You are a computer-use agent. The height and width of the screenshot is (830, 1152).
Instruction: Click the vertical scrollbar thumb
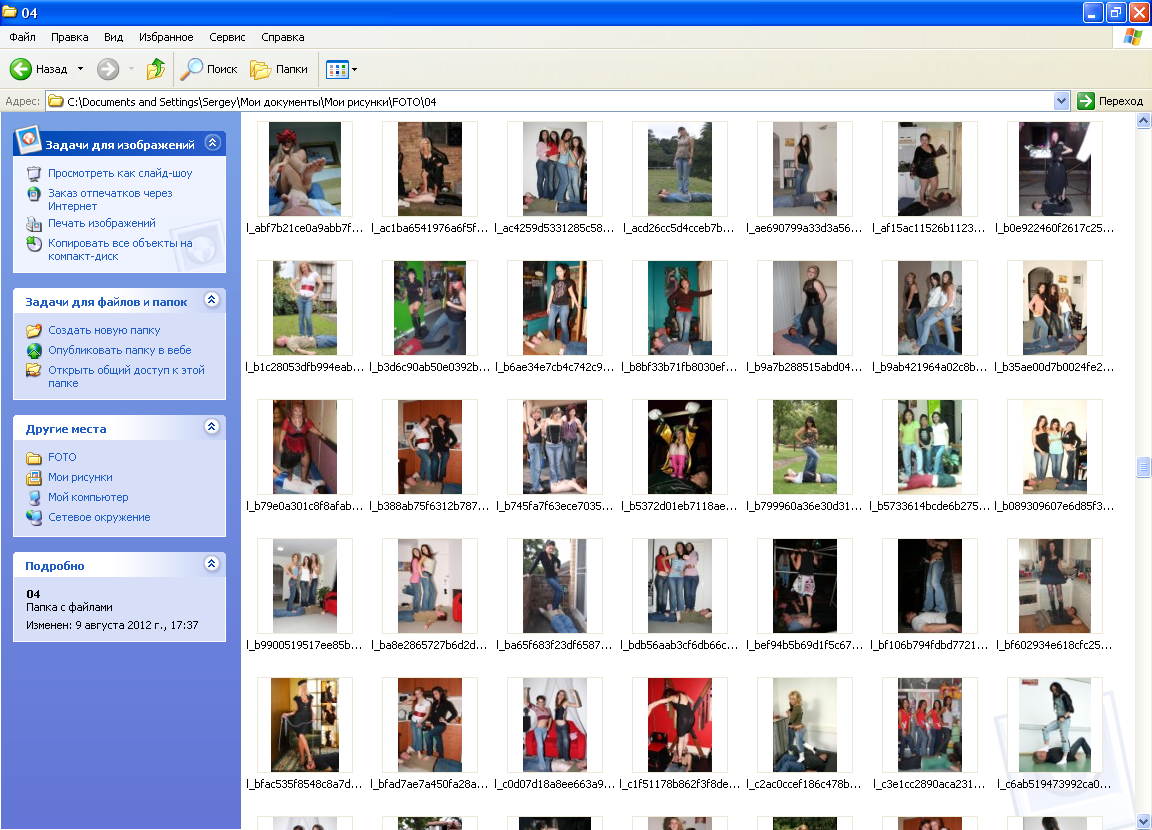pyautogui.click(x=1142, y=466)
